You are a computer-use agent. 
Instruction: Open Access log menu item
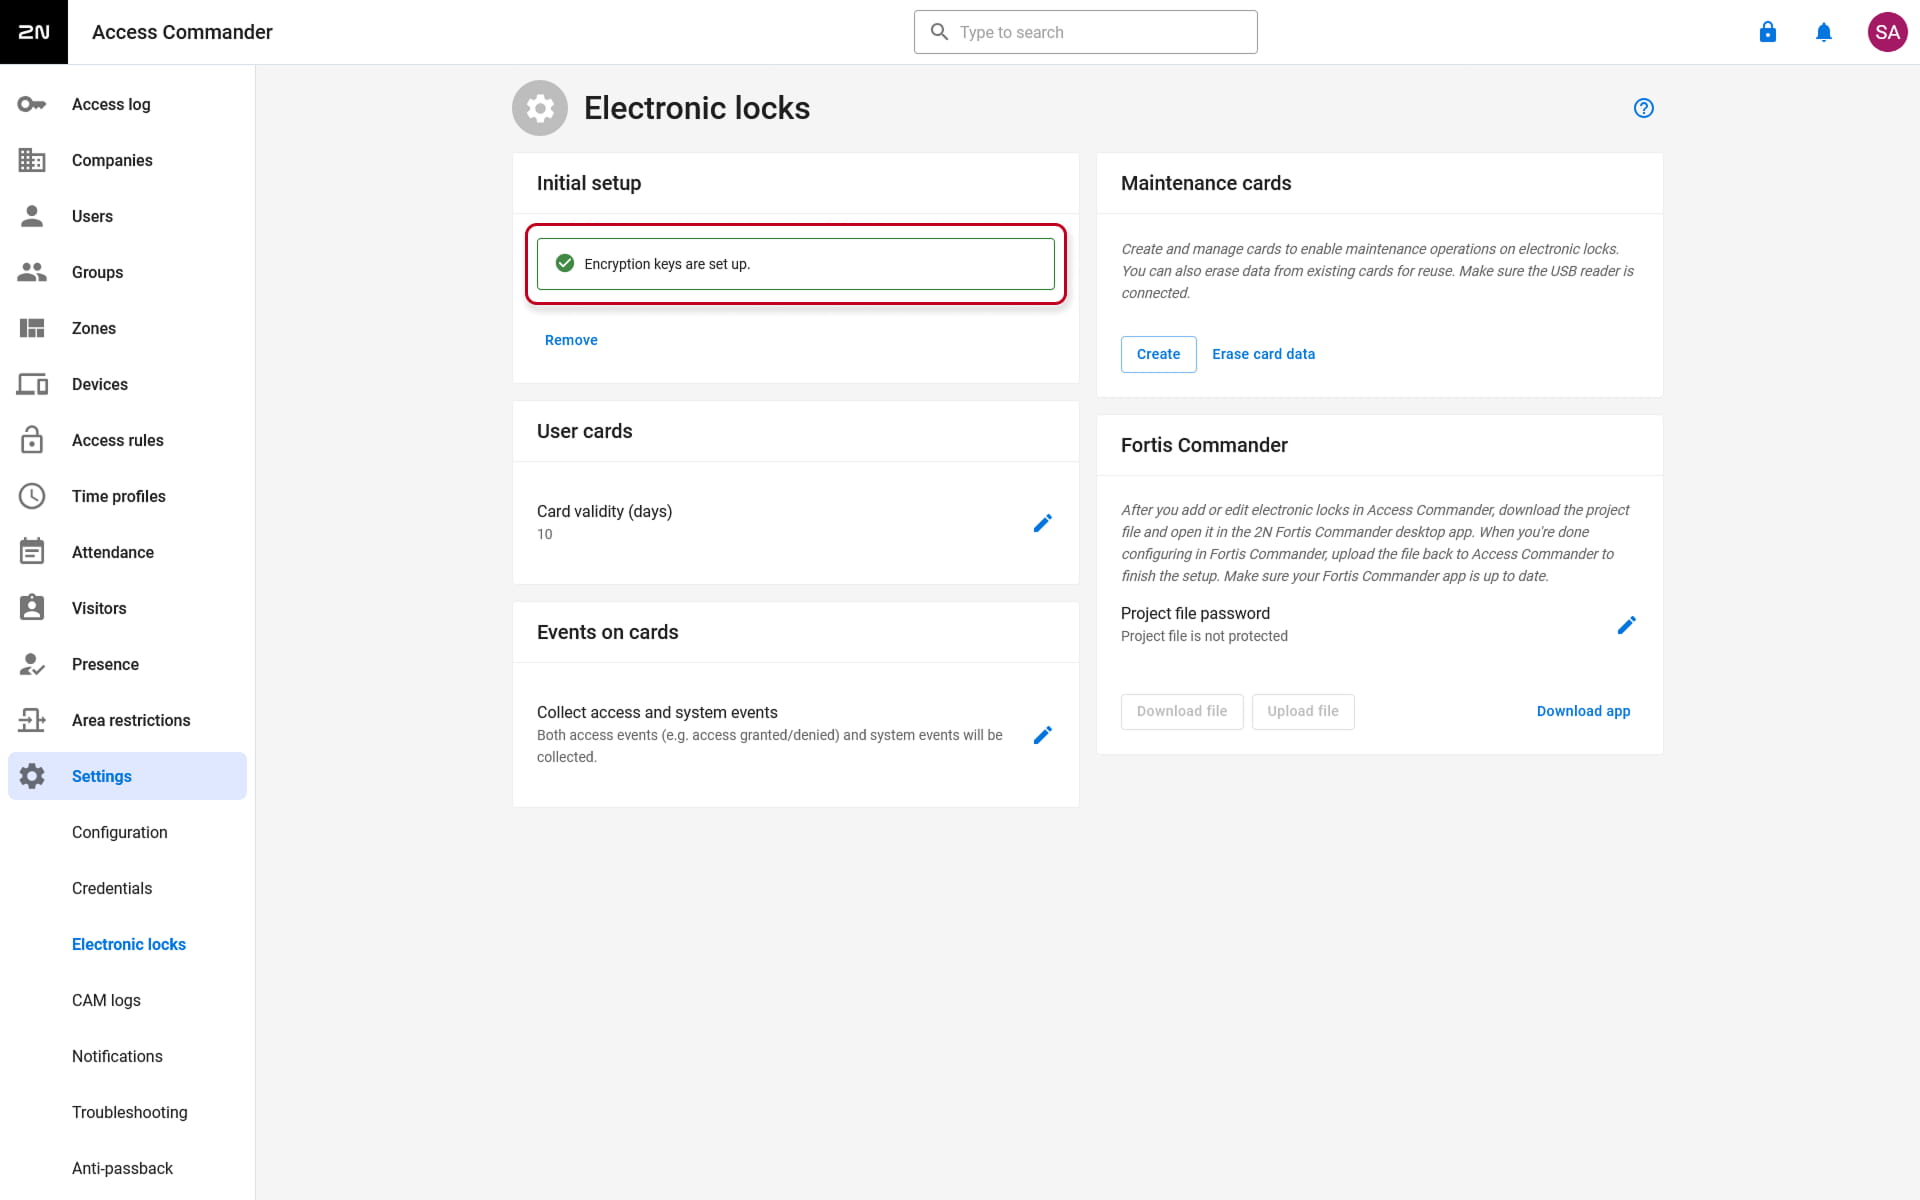[x=127, y=104]
